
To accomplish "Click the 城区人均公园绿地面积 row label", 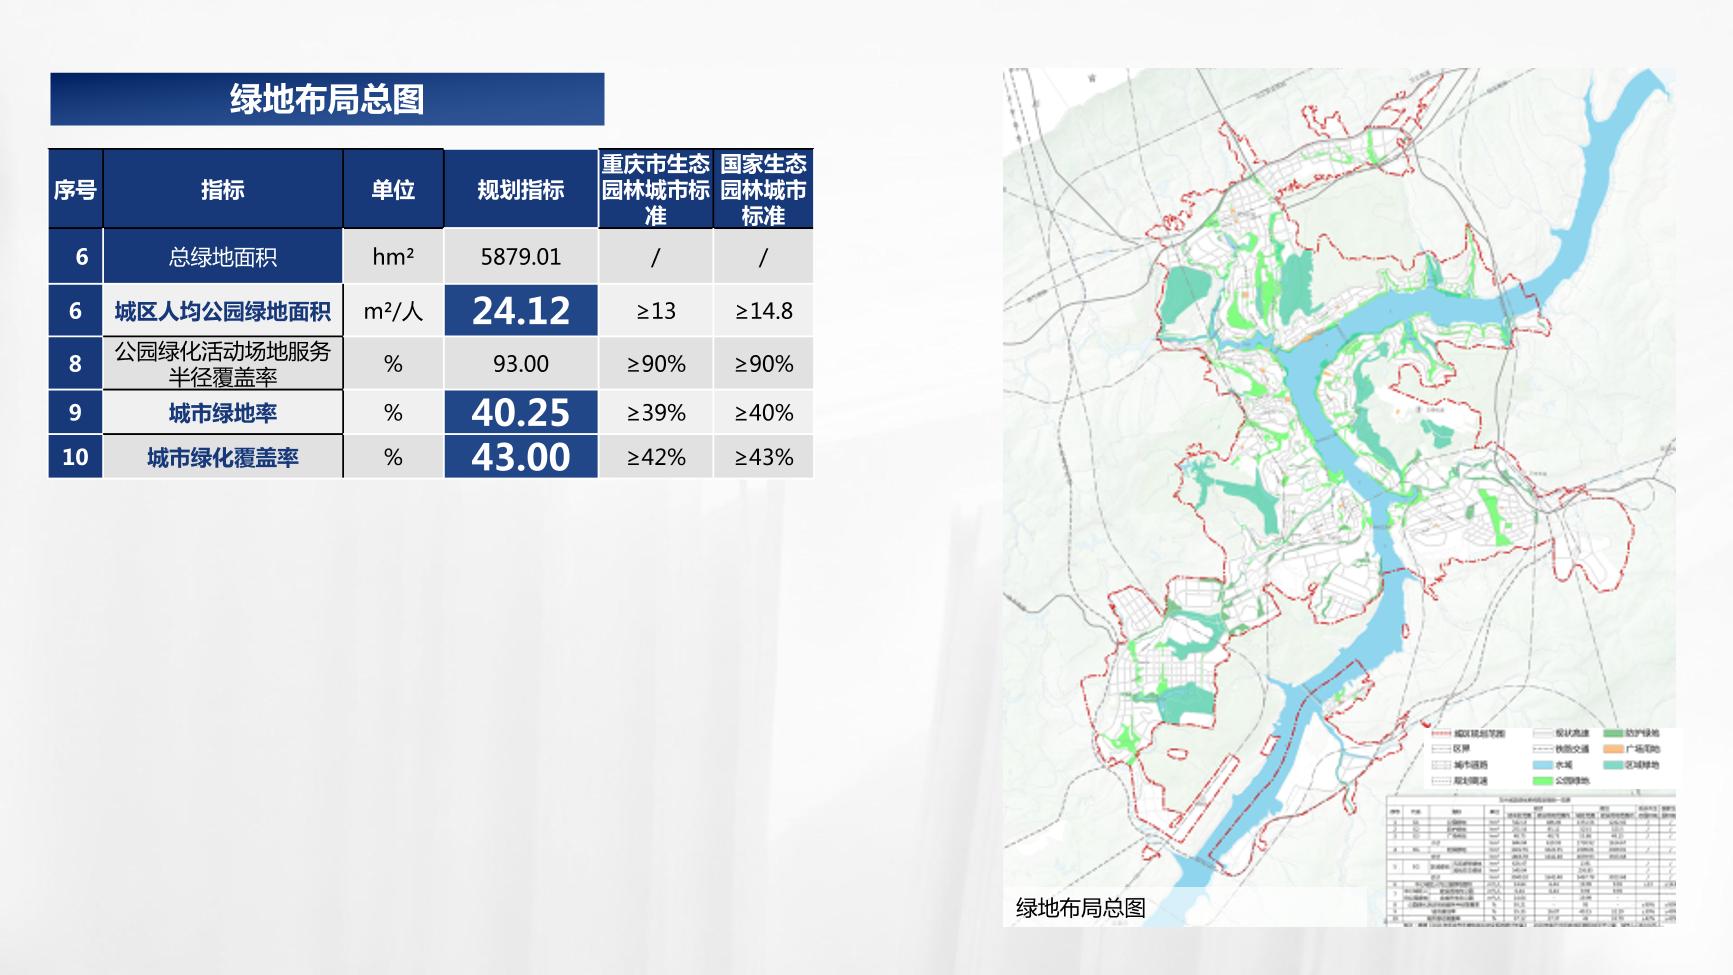I will (222, 311).
